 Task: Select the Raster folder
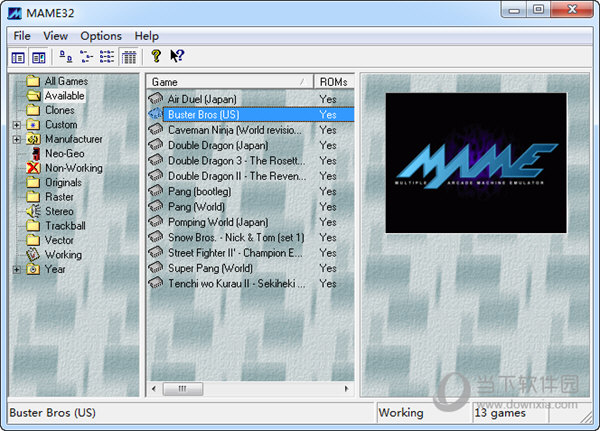(59, 197)
